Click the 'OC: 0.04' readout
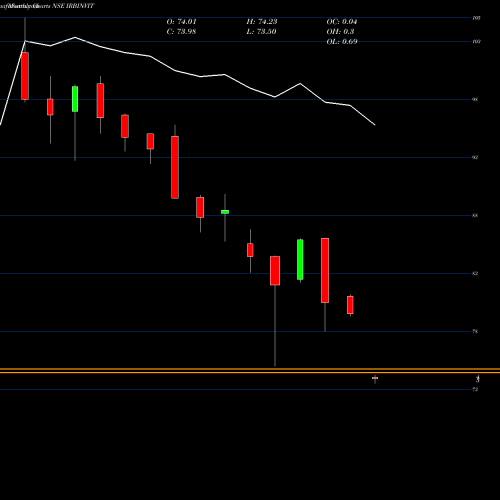Viewport: 500px width, 500px height. [x=342, y=22]
